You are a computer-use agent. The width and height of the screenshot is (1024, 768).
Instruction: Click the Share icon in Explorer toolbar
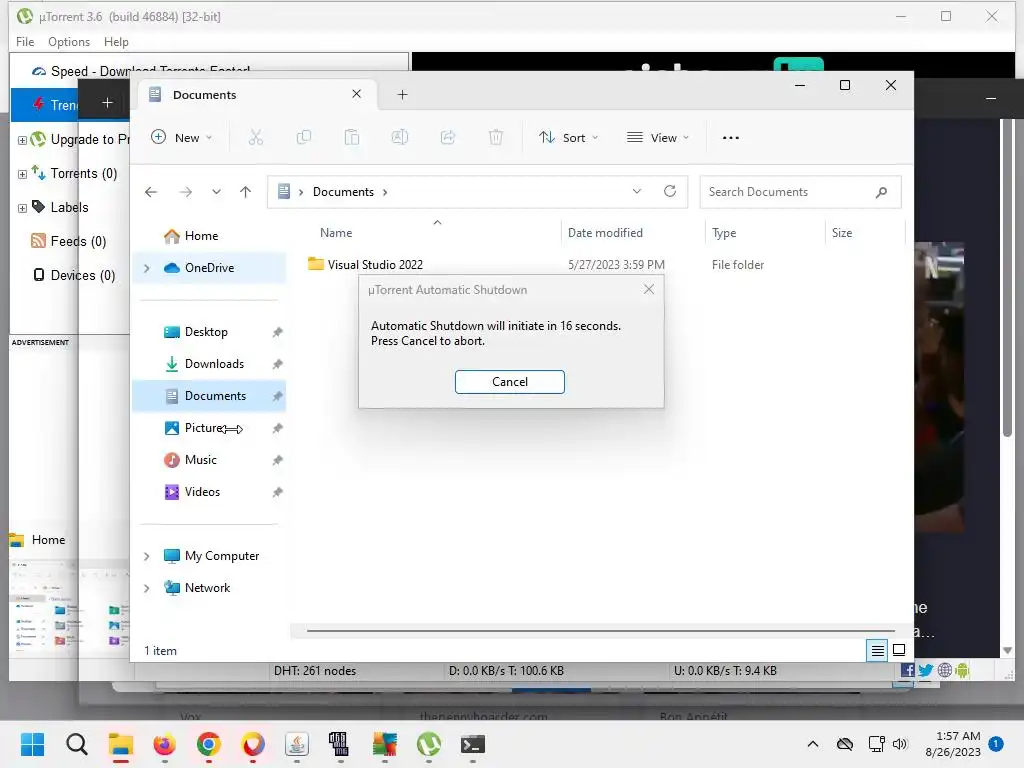pyautogui.click(x=448, y=138)
